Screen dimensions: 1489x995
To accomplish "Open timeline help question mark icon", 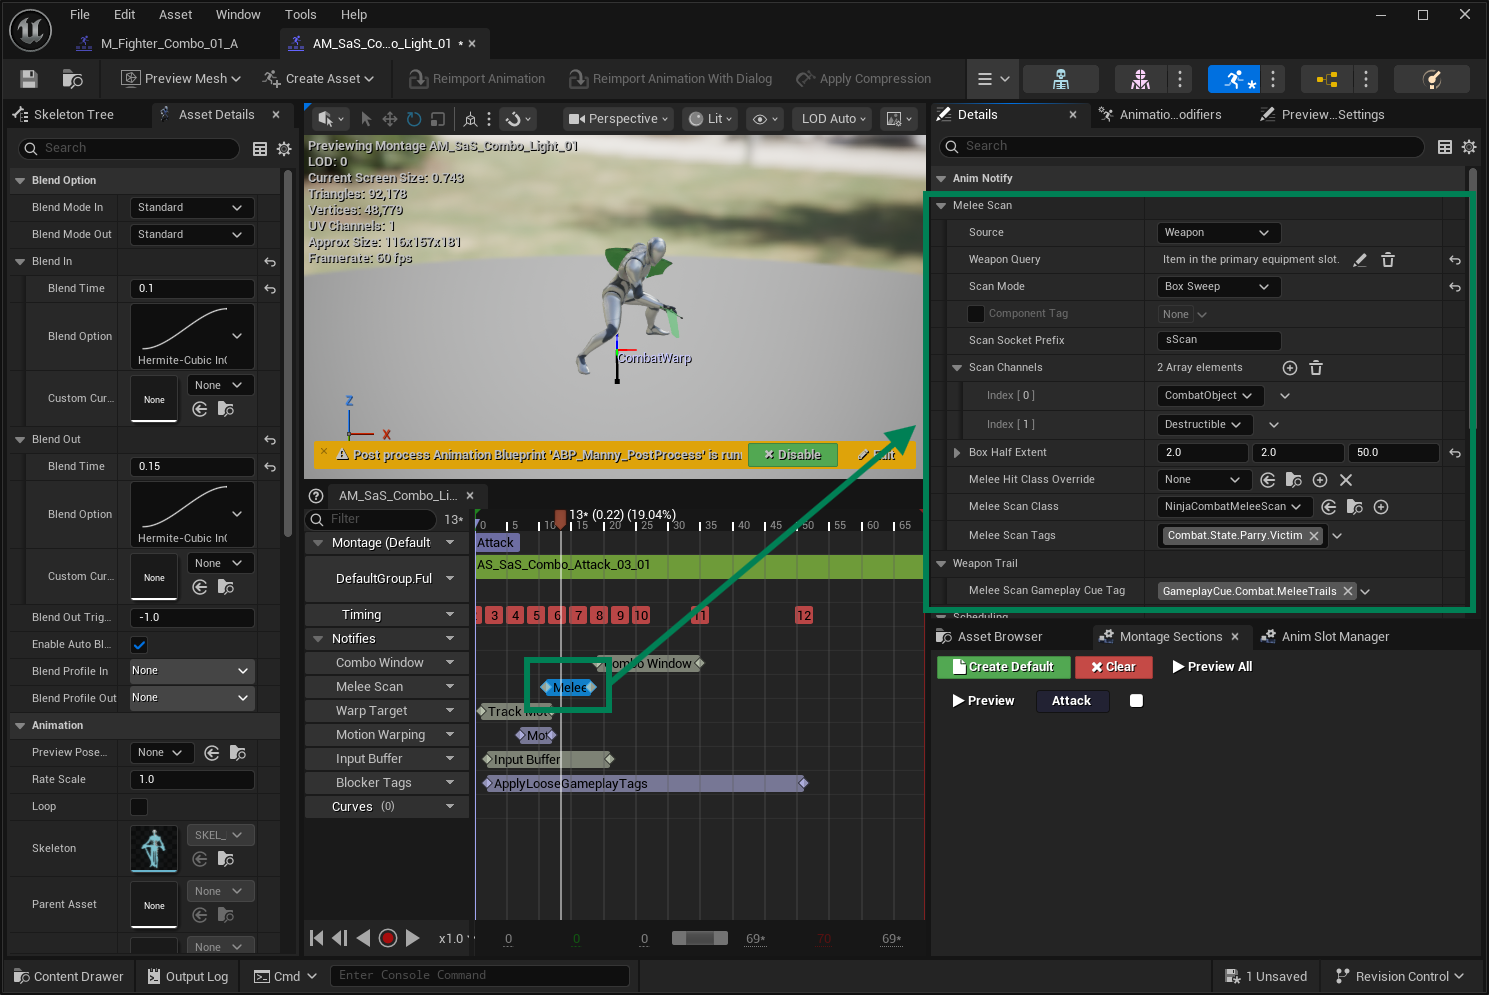I will pos(316,496).
